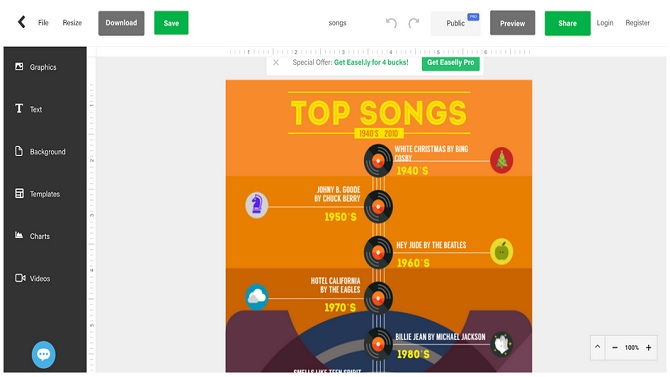The height and width of the screenshot is (377, 670).
Task: Open the Charts panel in sidebar
Action: coord(32,236)
